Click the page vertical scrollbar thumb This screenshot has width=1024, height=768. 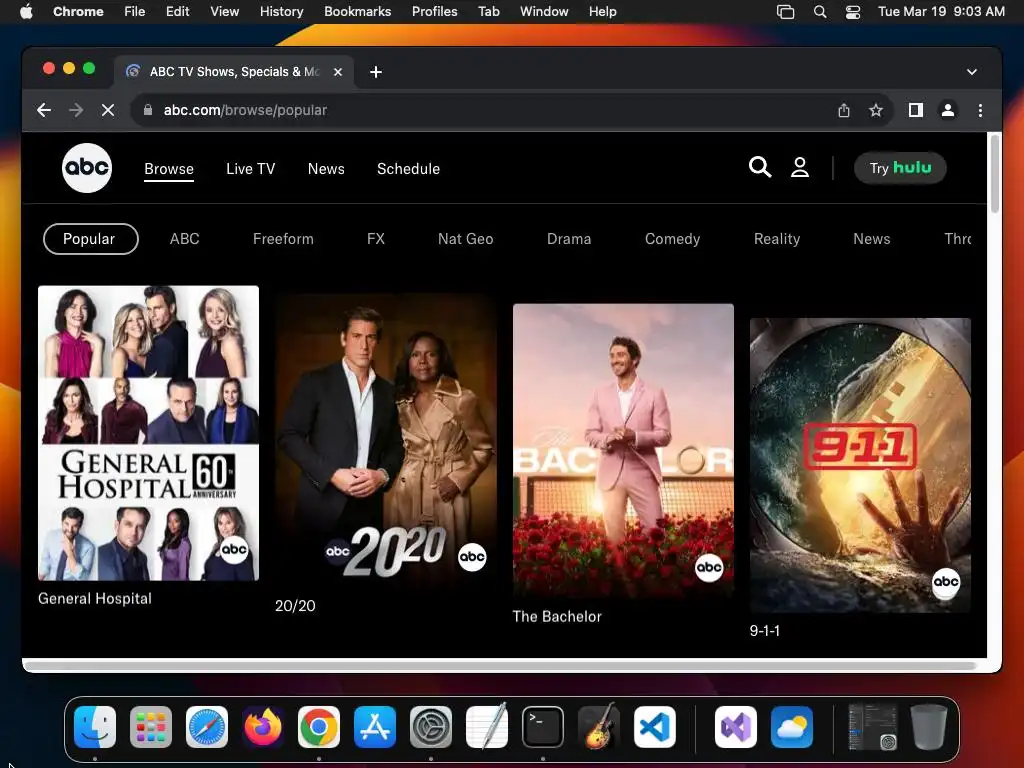(995, 174)
